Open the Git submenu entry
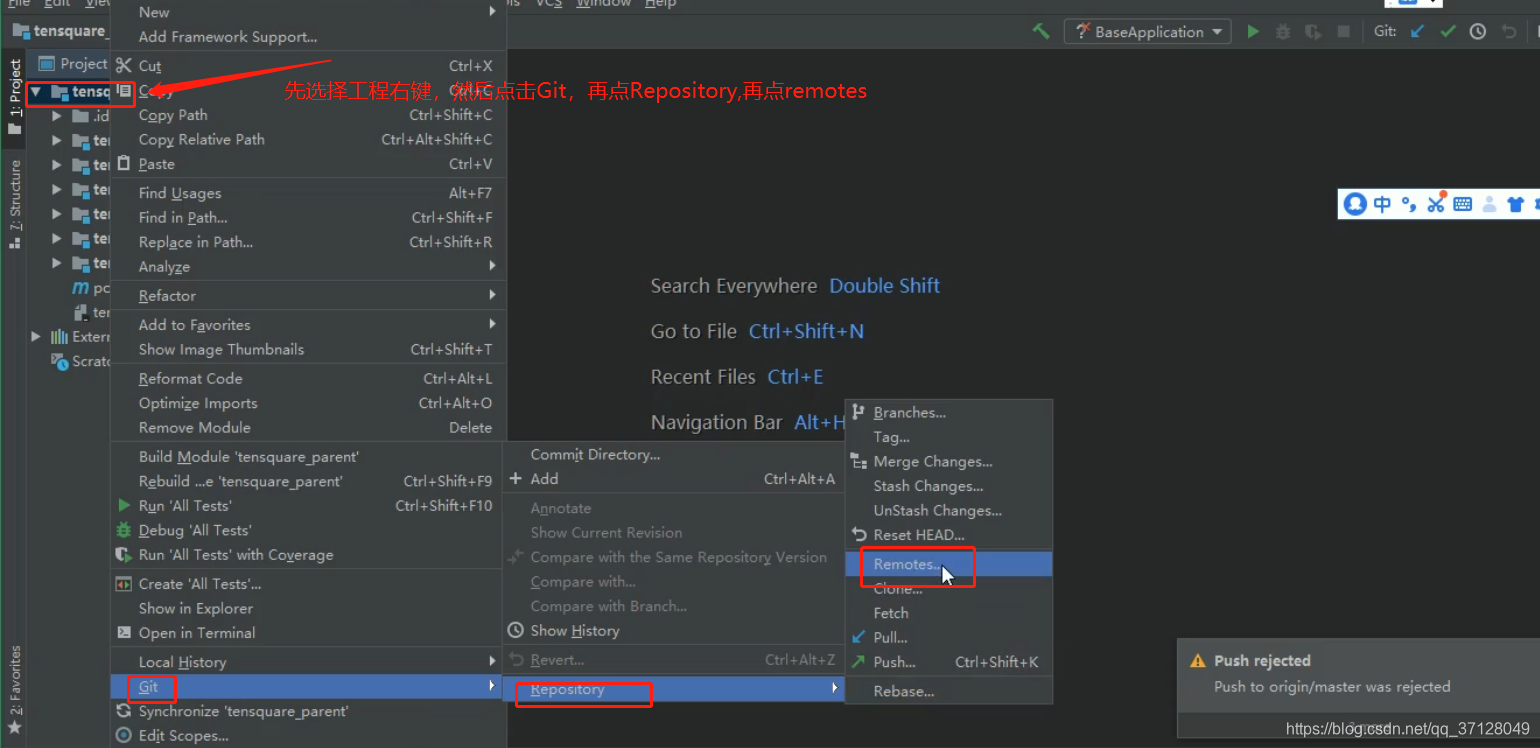This screenshot has height=748, width=1540. (x=308, y=687)
